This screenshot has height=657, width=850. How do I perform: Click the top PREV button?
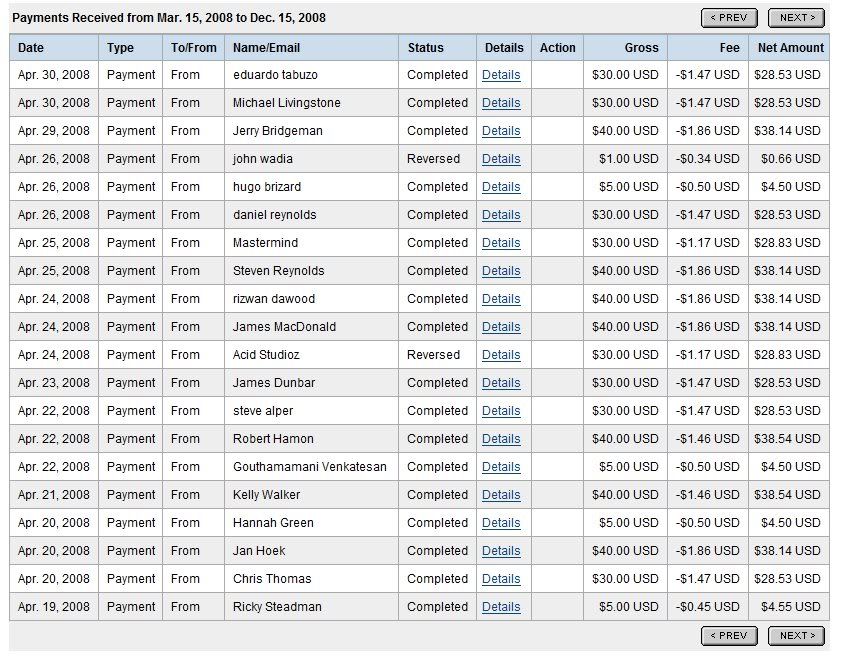tap(729, 17)
